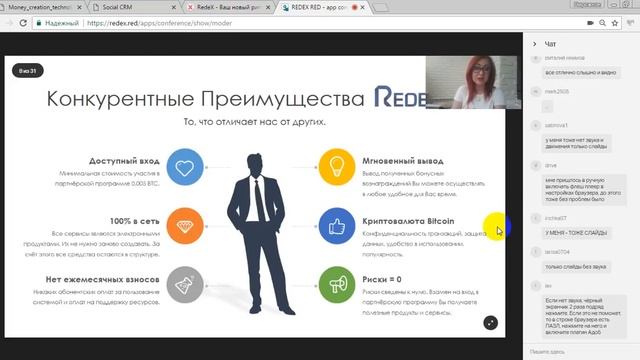Bookmark page using the star icon

(615, 23)
